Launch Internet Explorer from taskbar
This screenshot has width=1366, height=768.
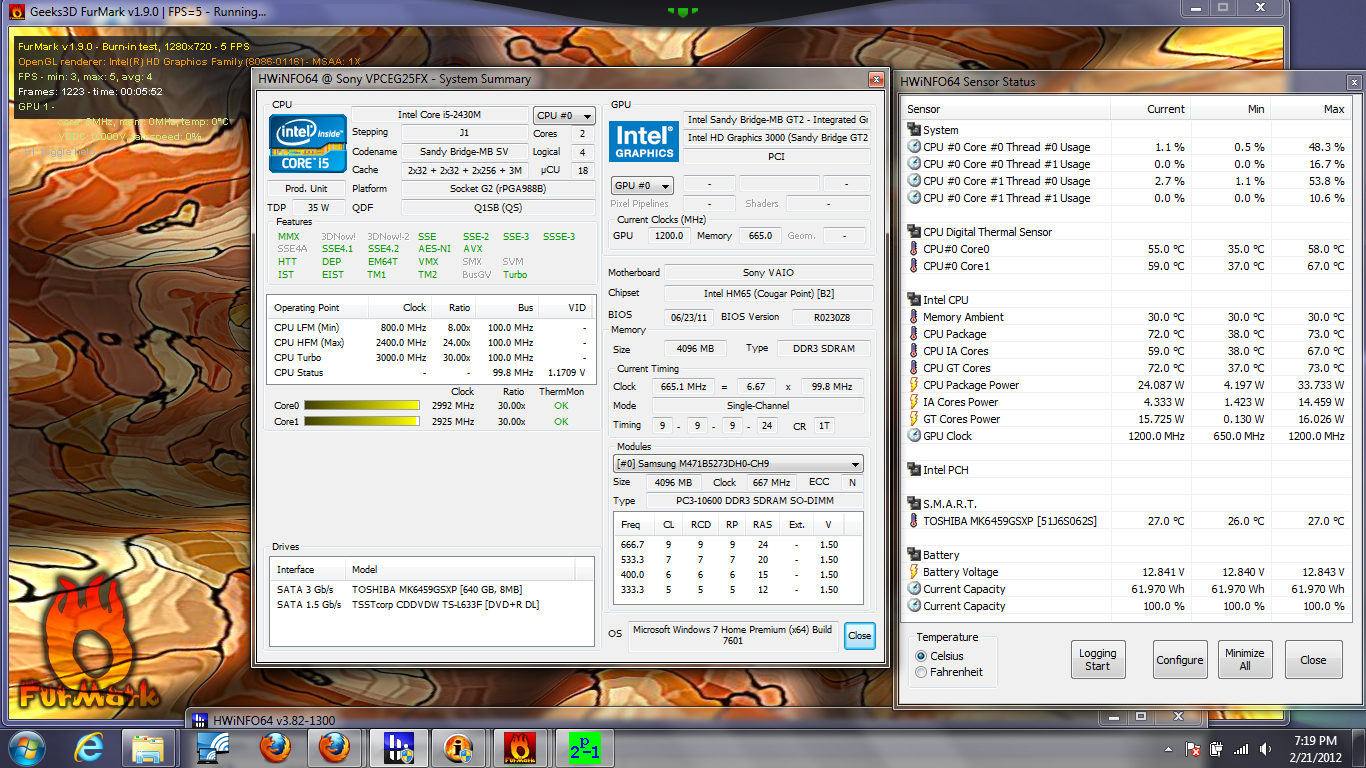coord(91,748)
